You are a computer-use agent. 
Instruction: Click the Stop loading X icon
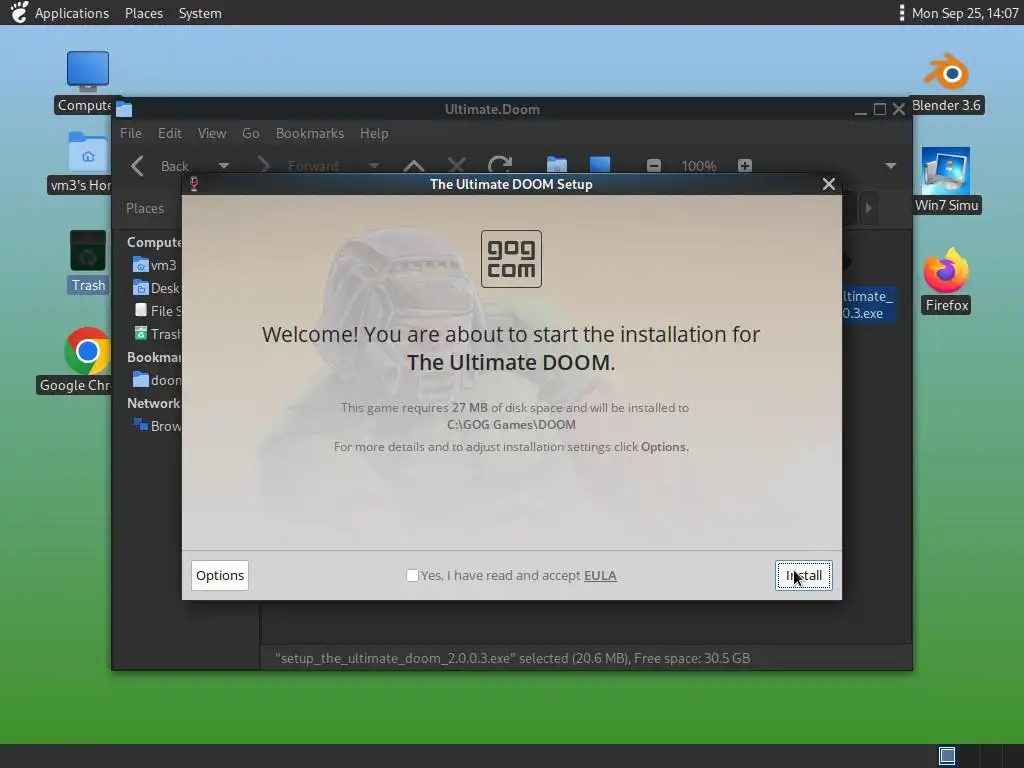tap(456, 165)
